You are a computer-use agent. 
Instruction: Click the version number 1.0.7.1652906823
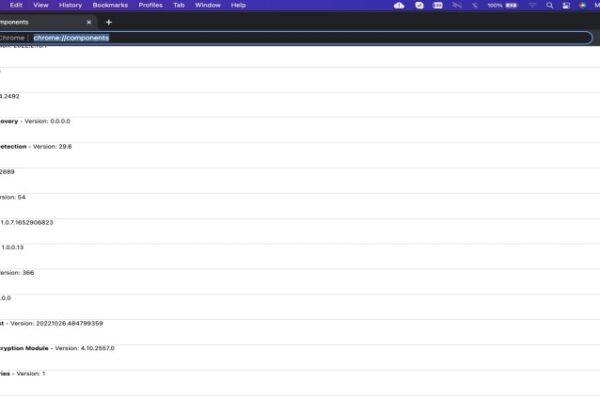pyautogui.click(x=27, y=222)
